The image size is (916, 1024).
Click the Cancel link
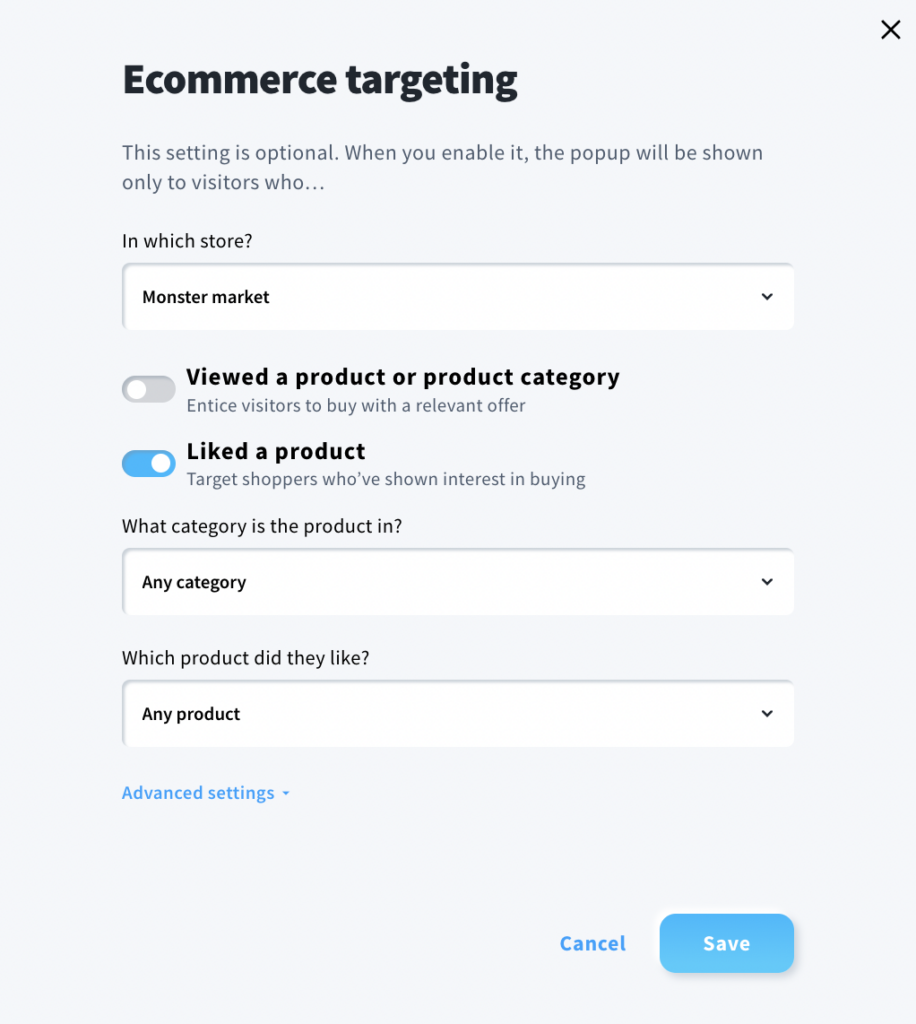(592, 943)
